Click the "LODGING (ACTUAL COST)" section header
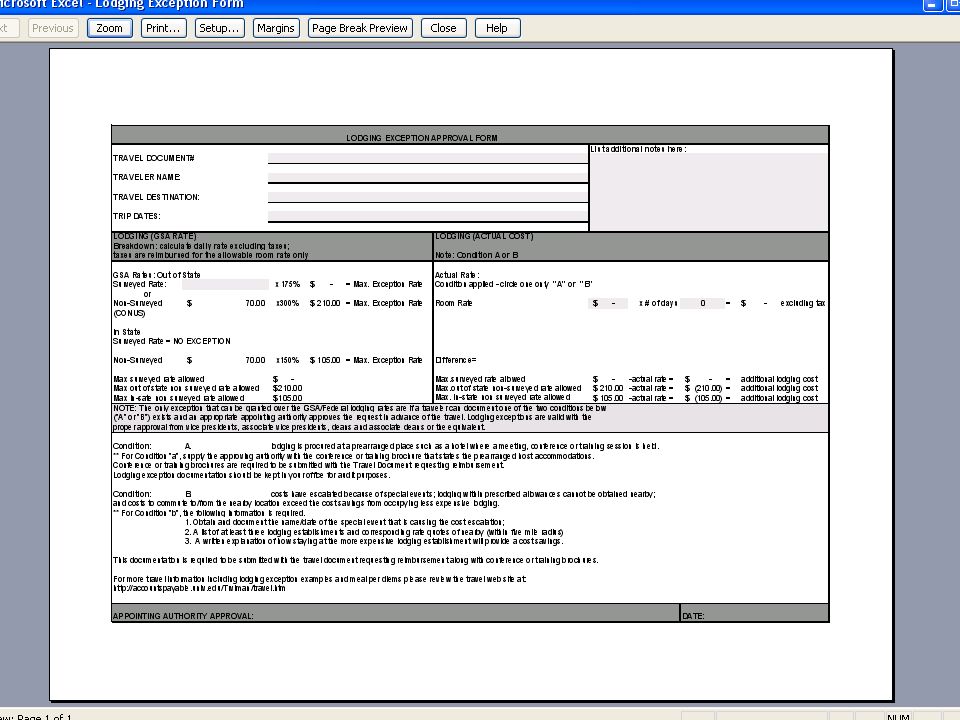Screen dimensions: 960x720 (x=484, y=236)
